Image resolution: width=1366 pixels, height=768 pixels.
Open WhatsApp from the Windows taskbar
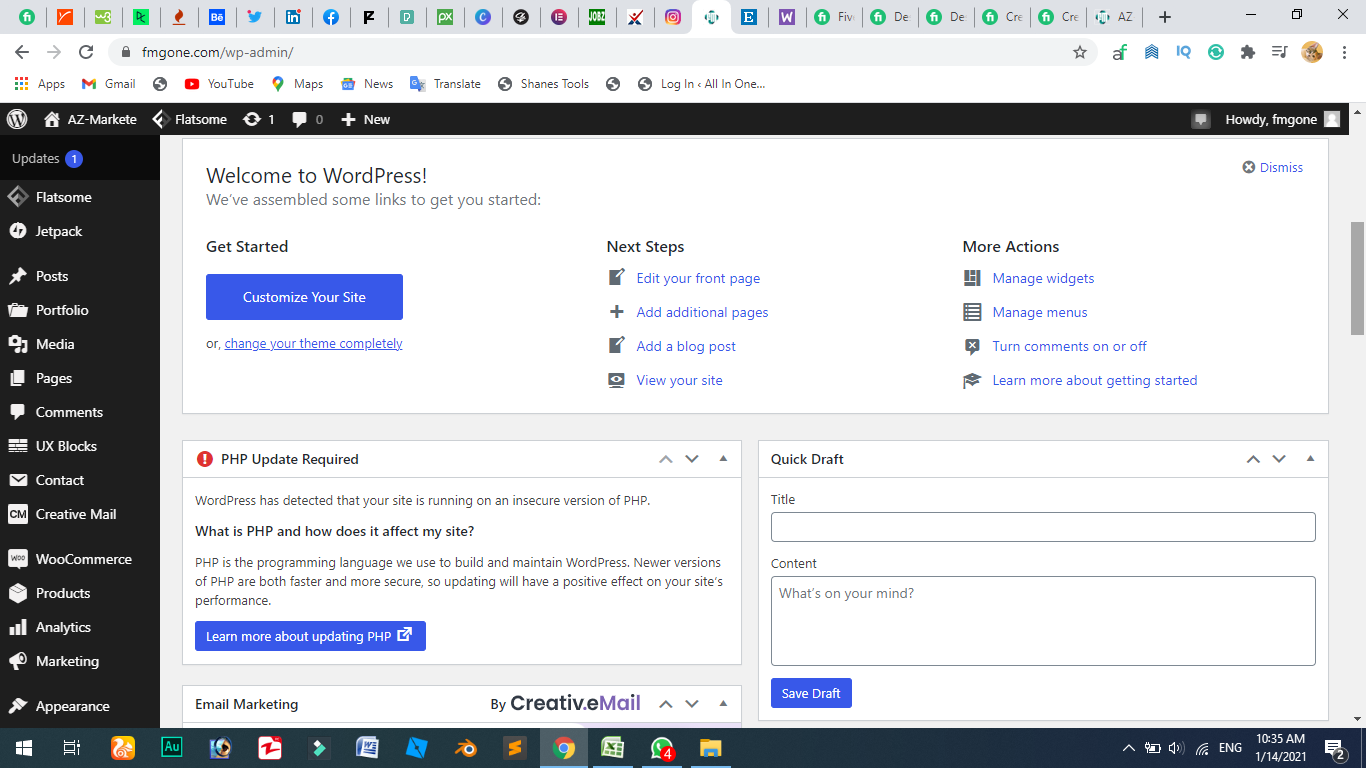click(x=661, y=748)
